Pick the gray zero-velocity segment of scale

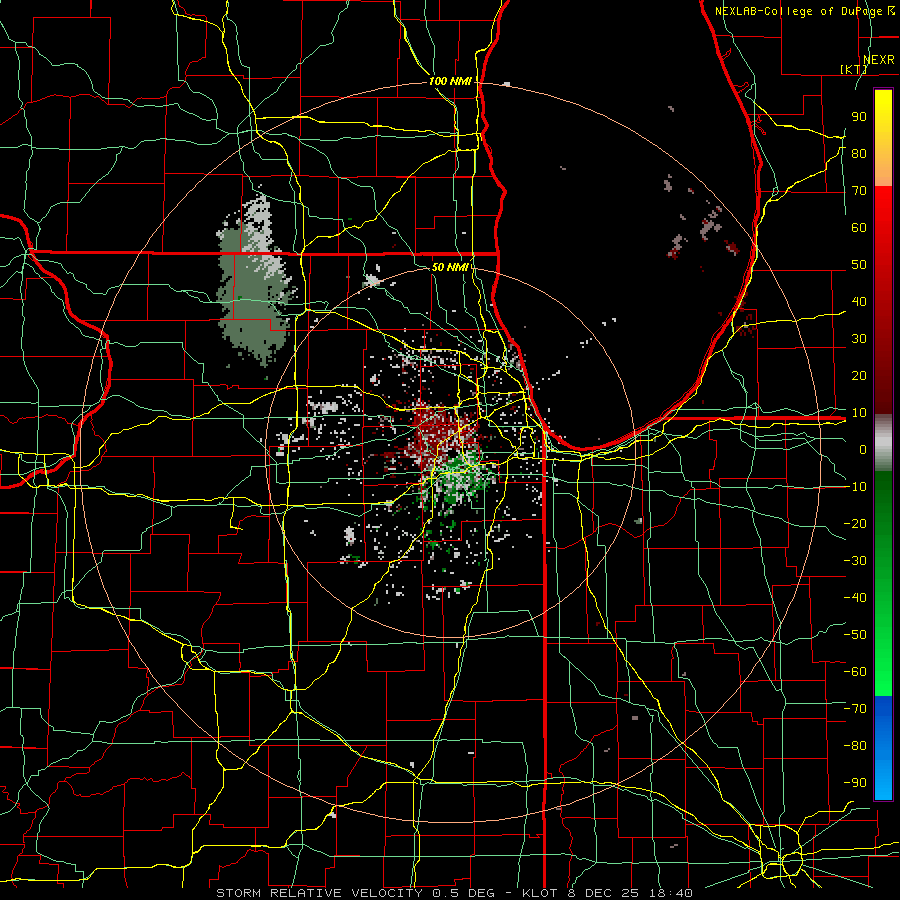point(883,443)
